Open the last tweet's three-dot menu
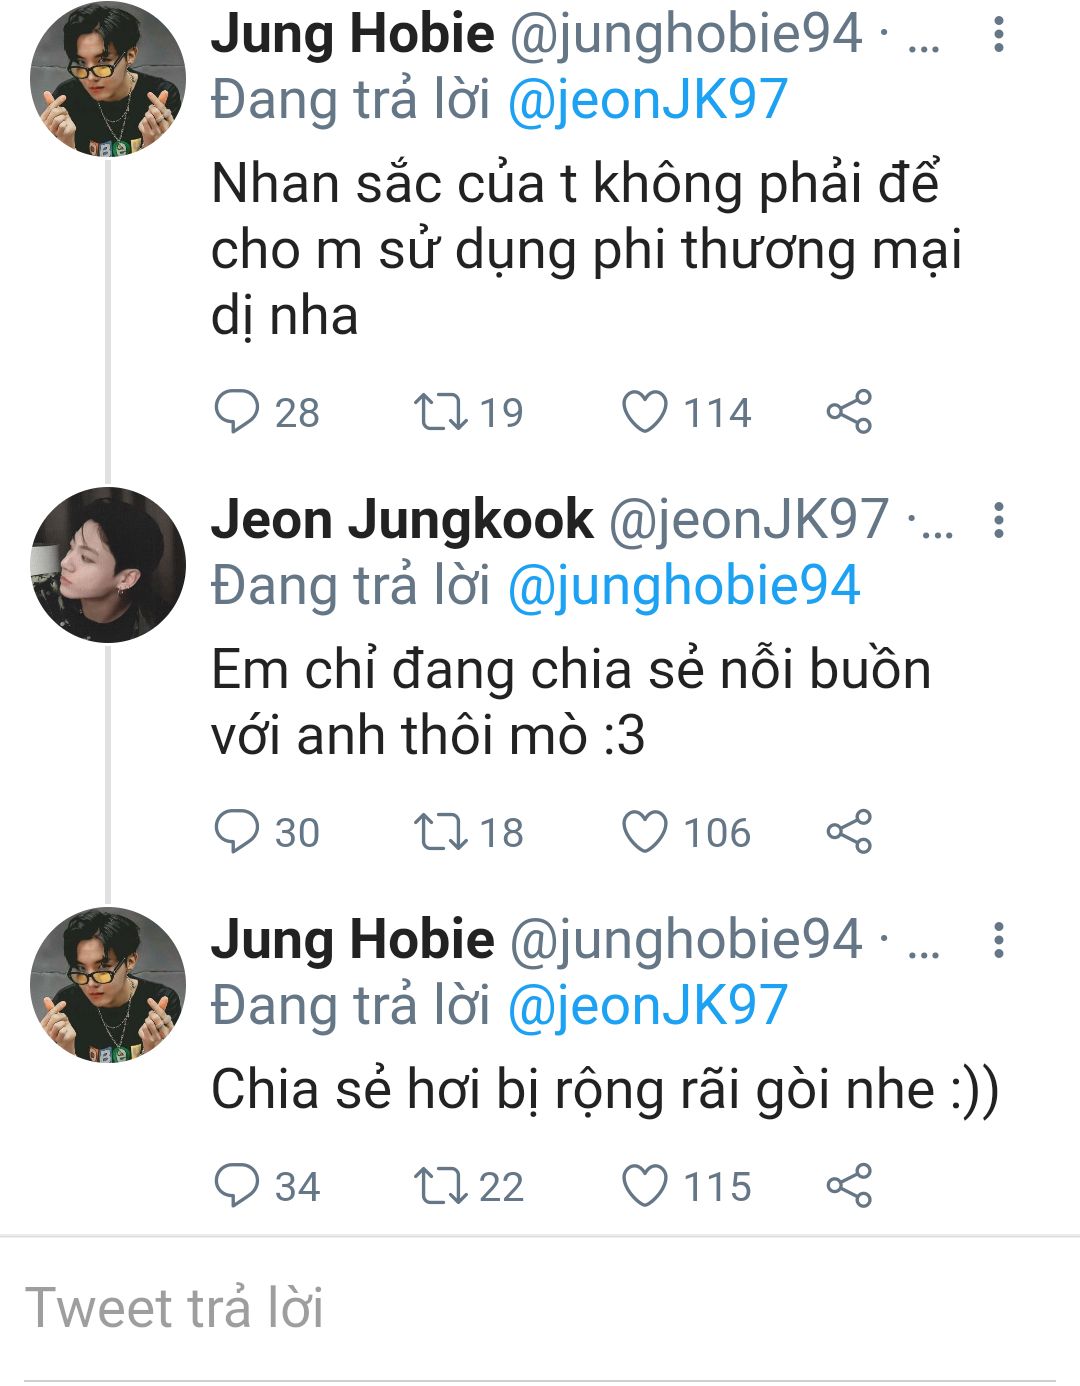 [998, 940]
